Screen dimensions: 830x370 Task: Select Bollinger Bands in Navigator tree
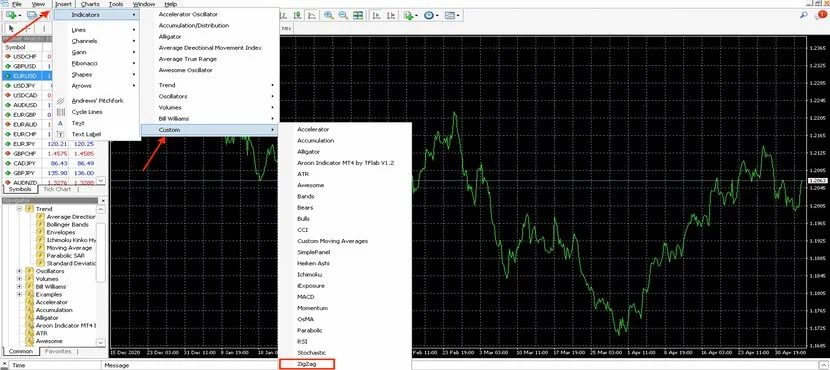pos(67,224)
